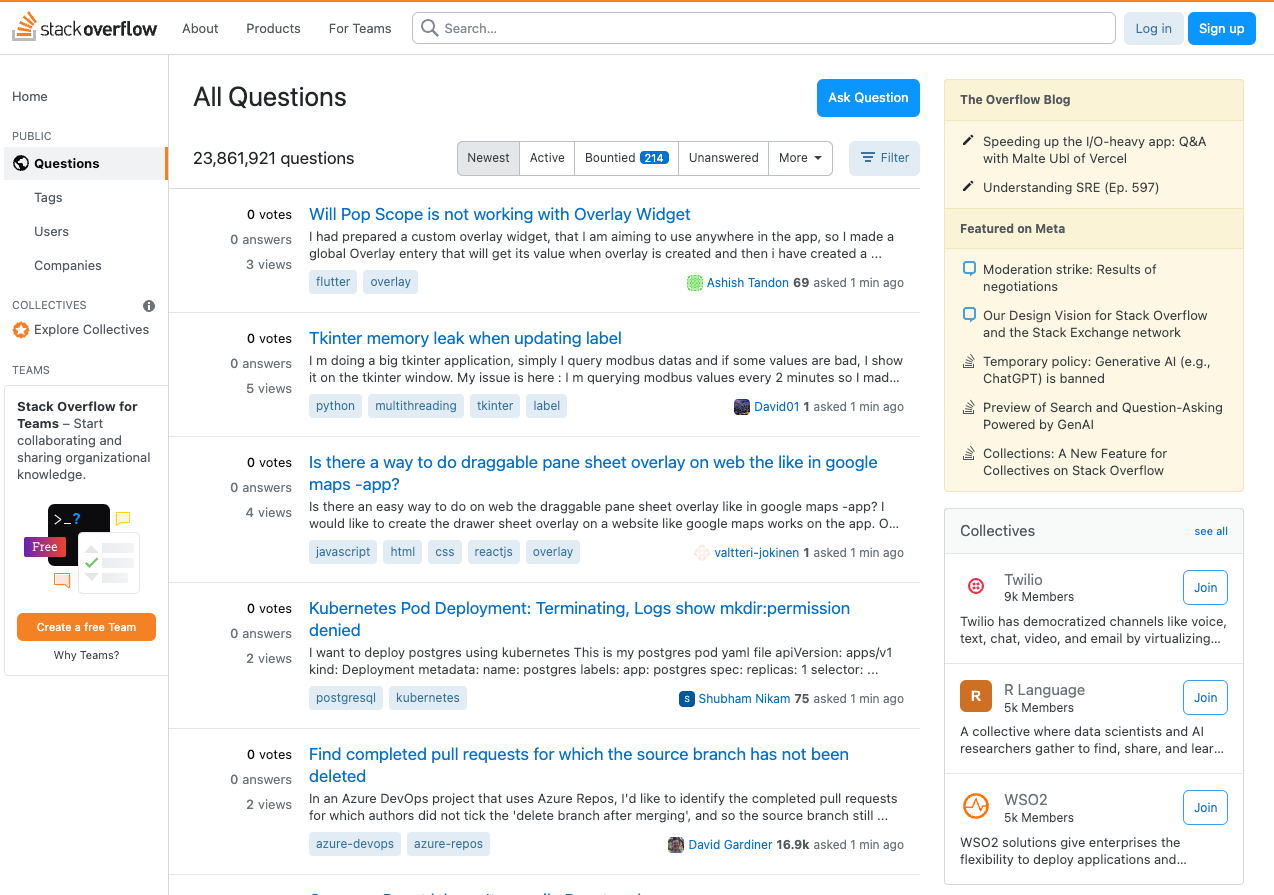Toggle the Active questions filter
The image size is (1274, 895).
coord(546,158)
